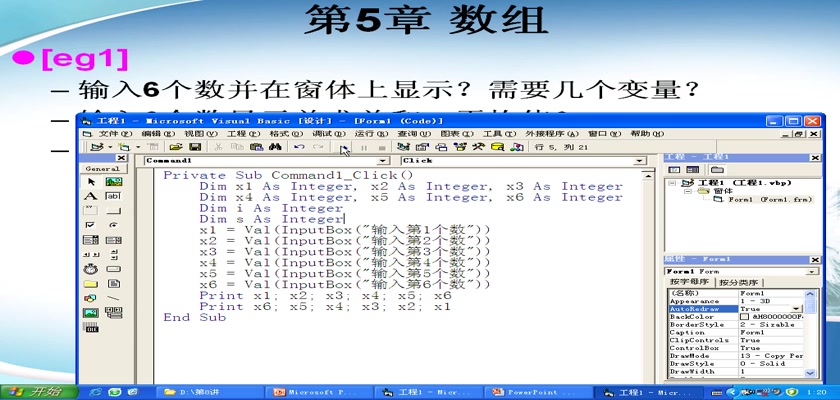Select the CheckBox control in toolbox

[x=90, y=225]
